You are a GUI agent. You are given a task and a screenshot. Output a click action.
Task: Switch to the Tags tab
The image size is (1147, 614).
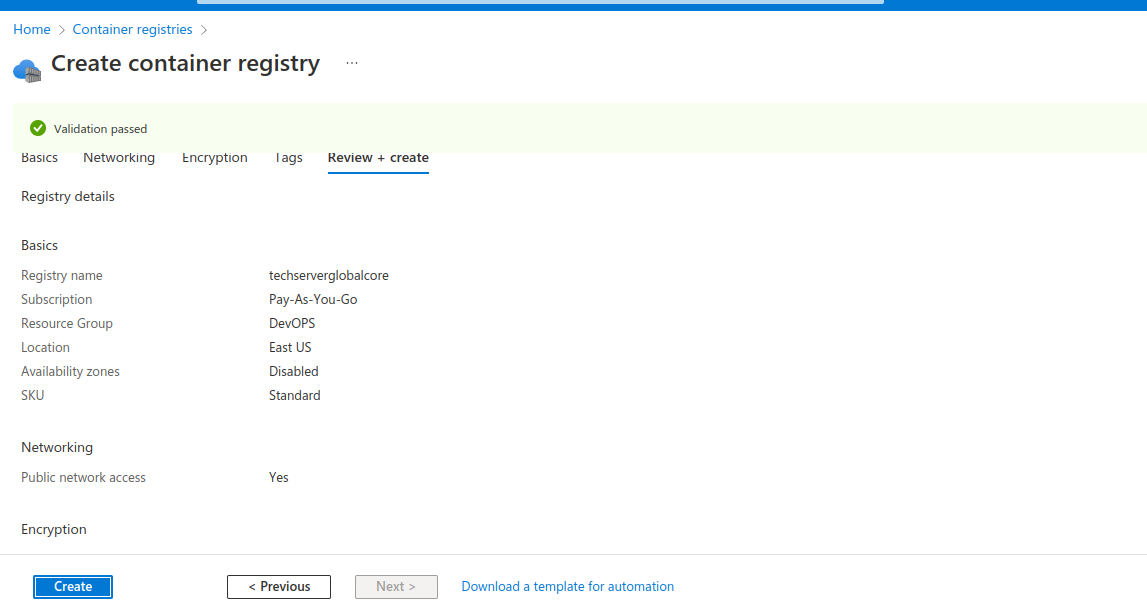(x=288, y=157)
